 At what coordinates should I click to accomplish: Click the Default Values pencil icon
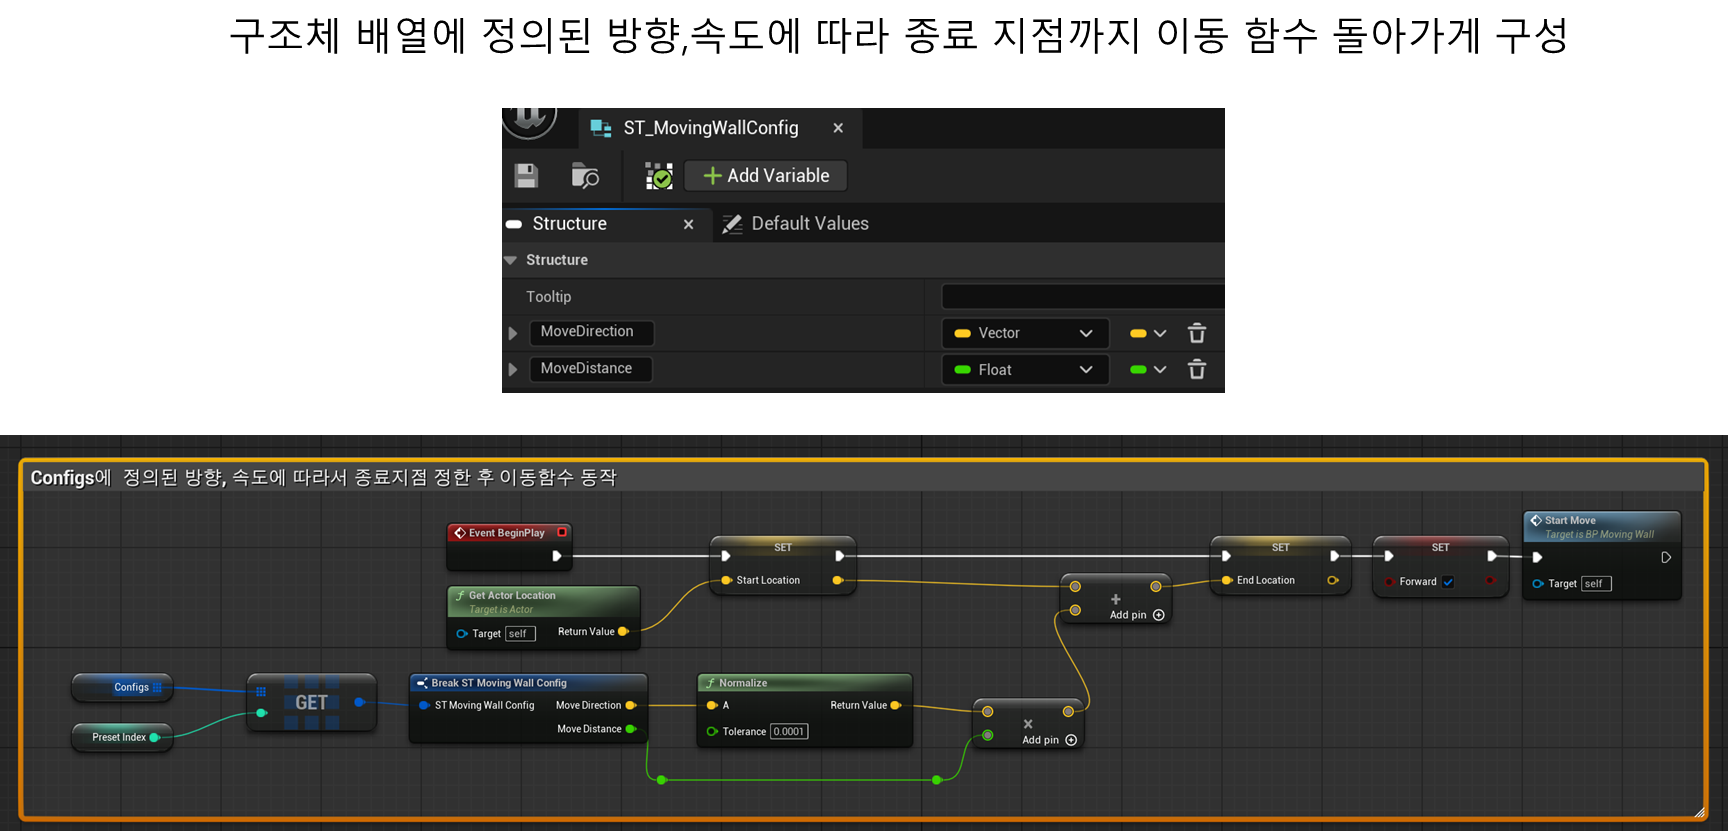[x=733, y=224]
